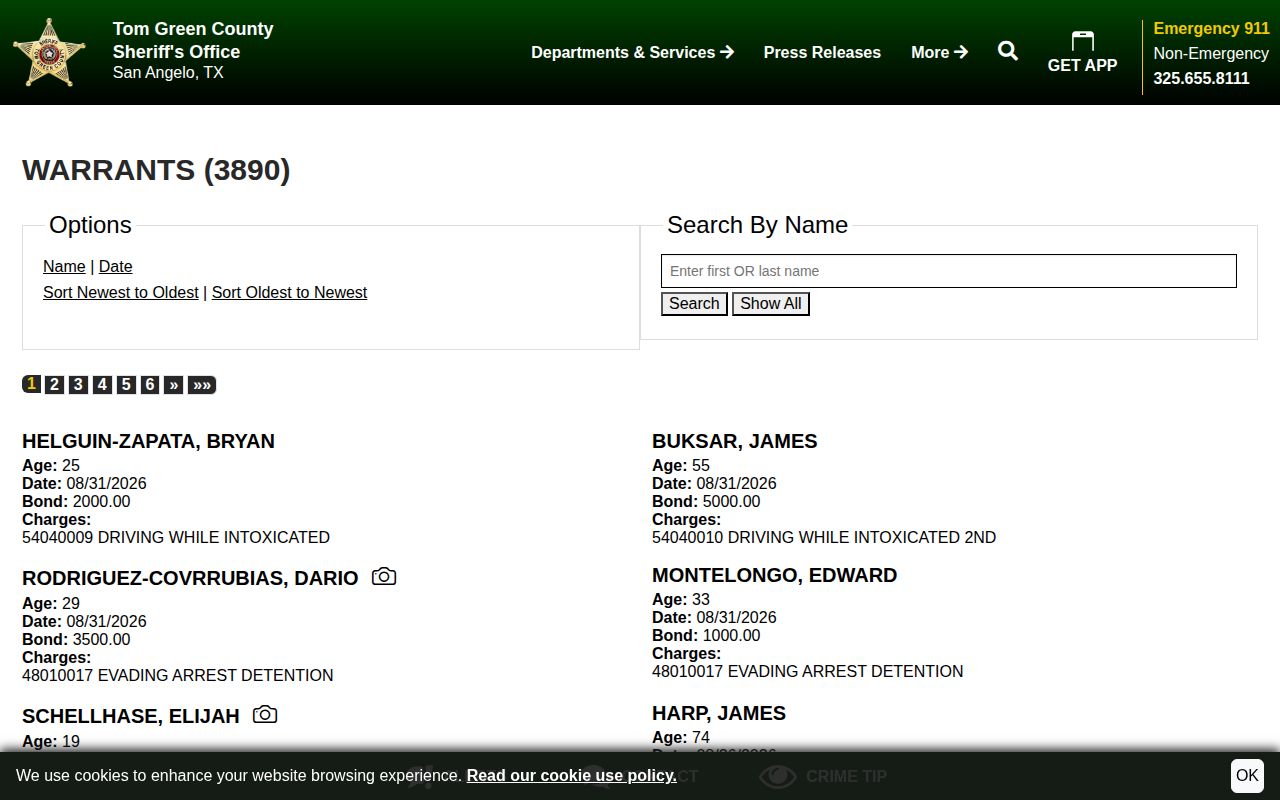
Task: View photo icon for Schellhase, Elijah
Action: 265,715
